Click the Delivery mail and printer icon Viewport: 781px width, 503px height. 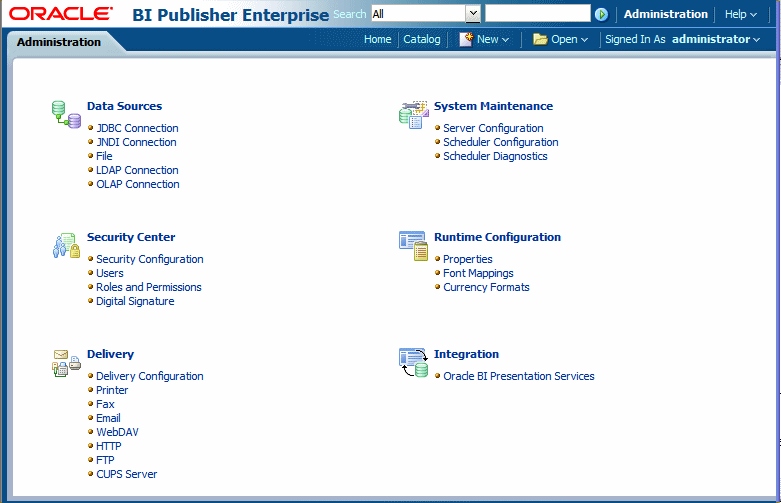66,363
